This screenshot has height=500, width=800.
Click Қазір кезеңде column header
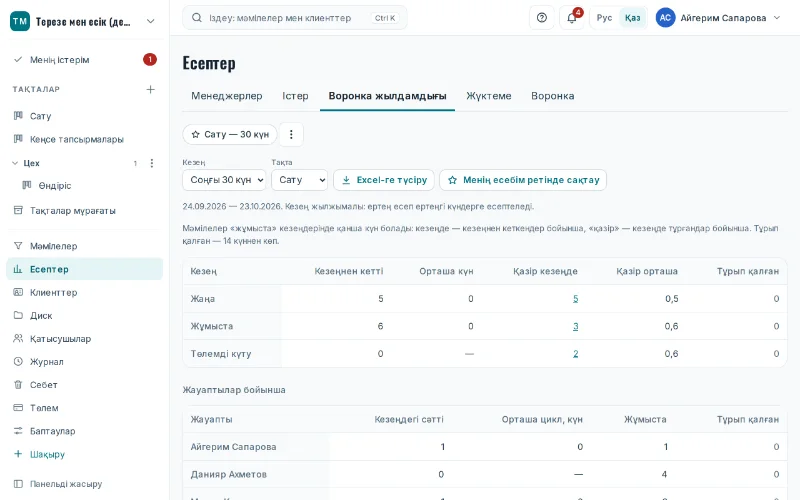[x=545, y=271]
